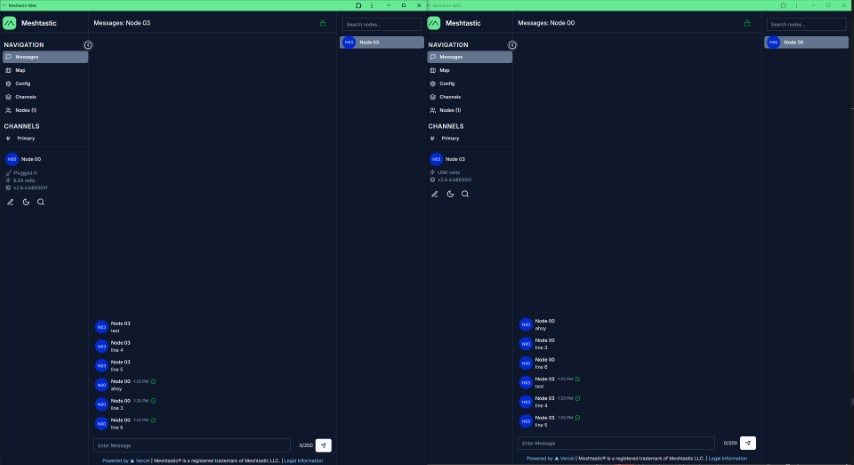The image size is (854, 465).
Task: Click the 'line 5' message text received from Node 03
Action: (115, 370)
